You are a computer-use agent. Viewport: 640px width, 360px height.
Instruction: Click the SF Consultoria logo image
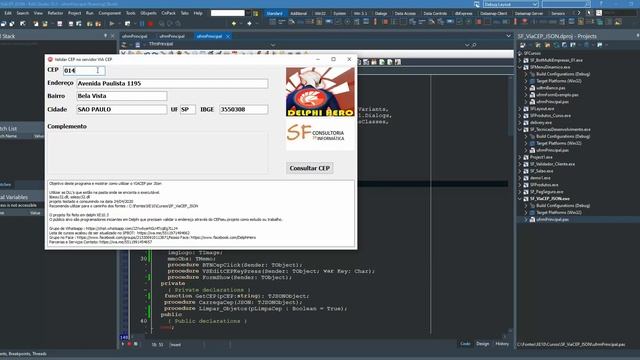coord(320,134)
